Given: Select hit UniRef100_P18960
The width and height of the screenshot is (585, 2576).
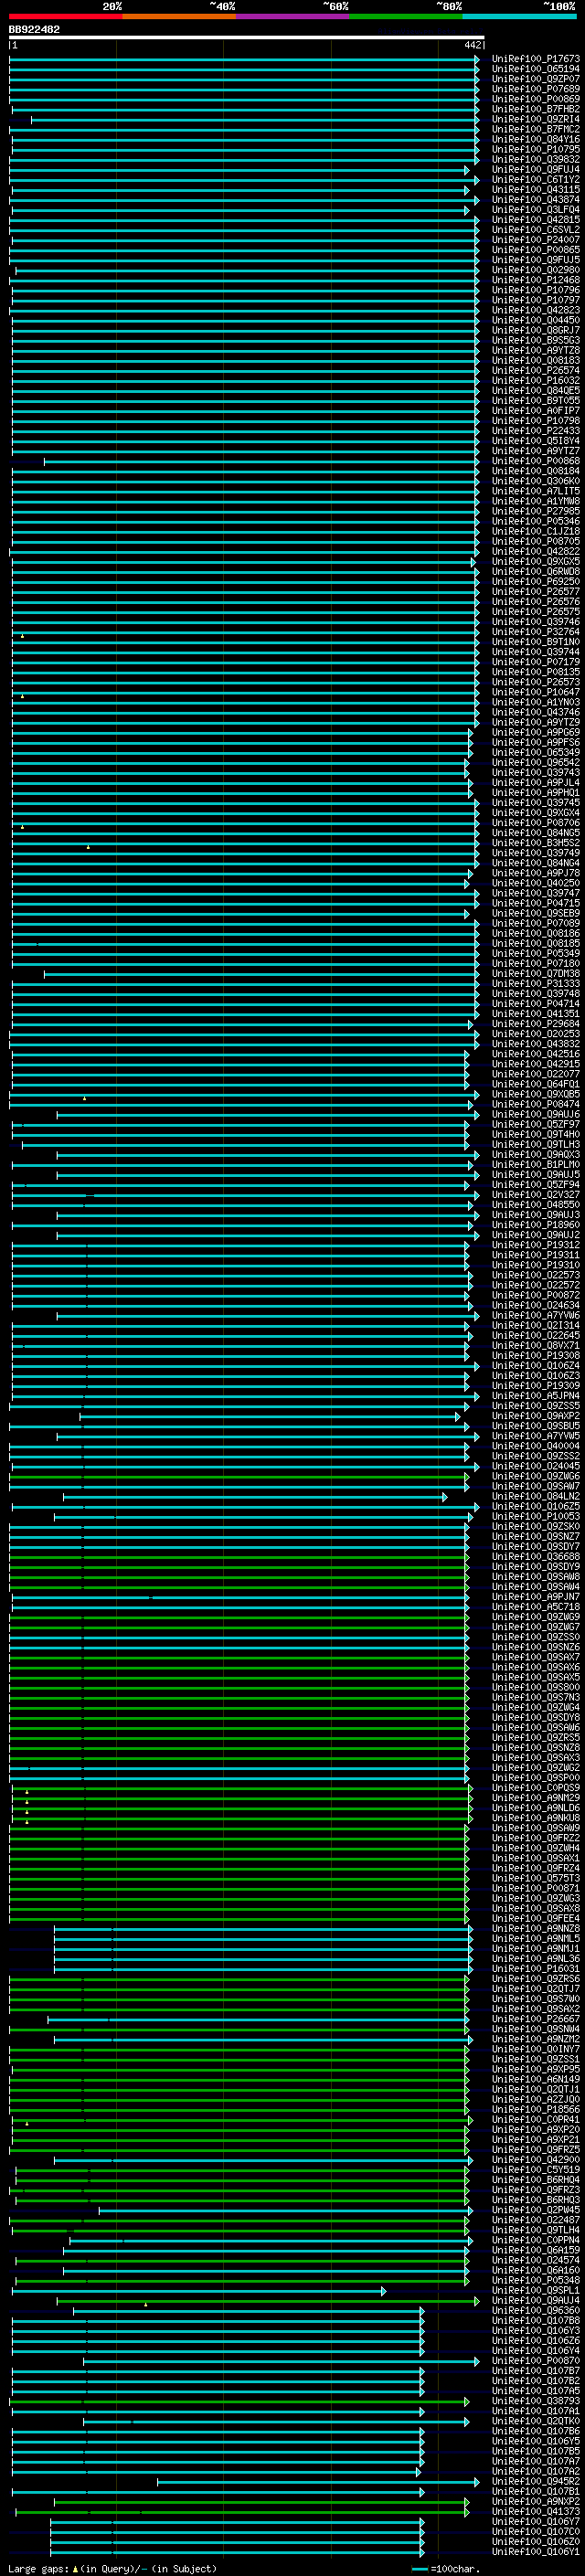Looking at the screenshot, I should (536, 1225).
